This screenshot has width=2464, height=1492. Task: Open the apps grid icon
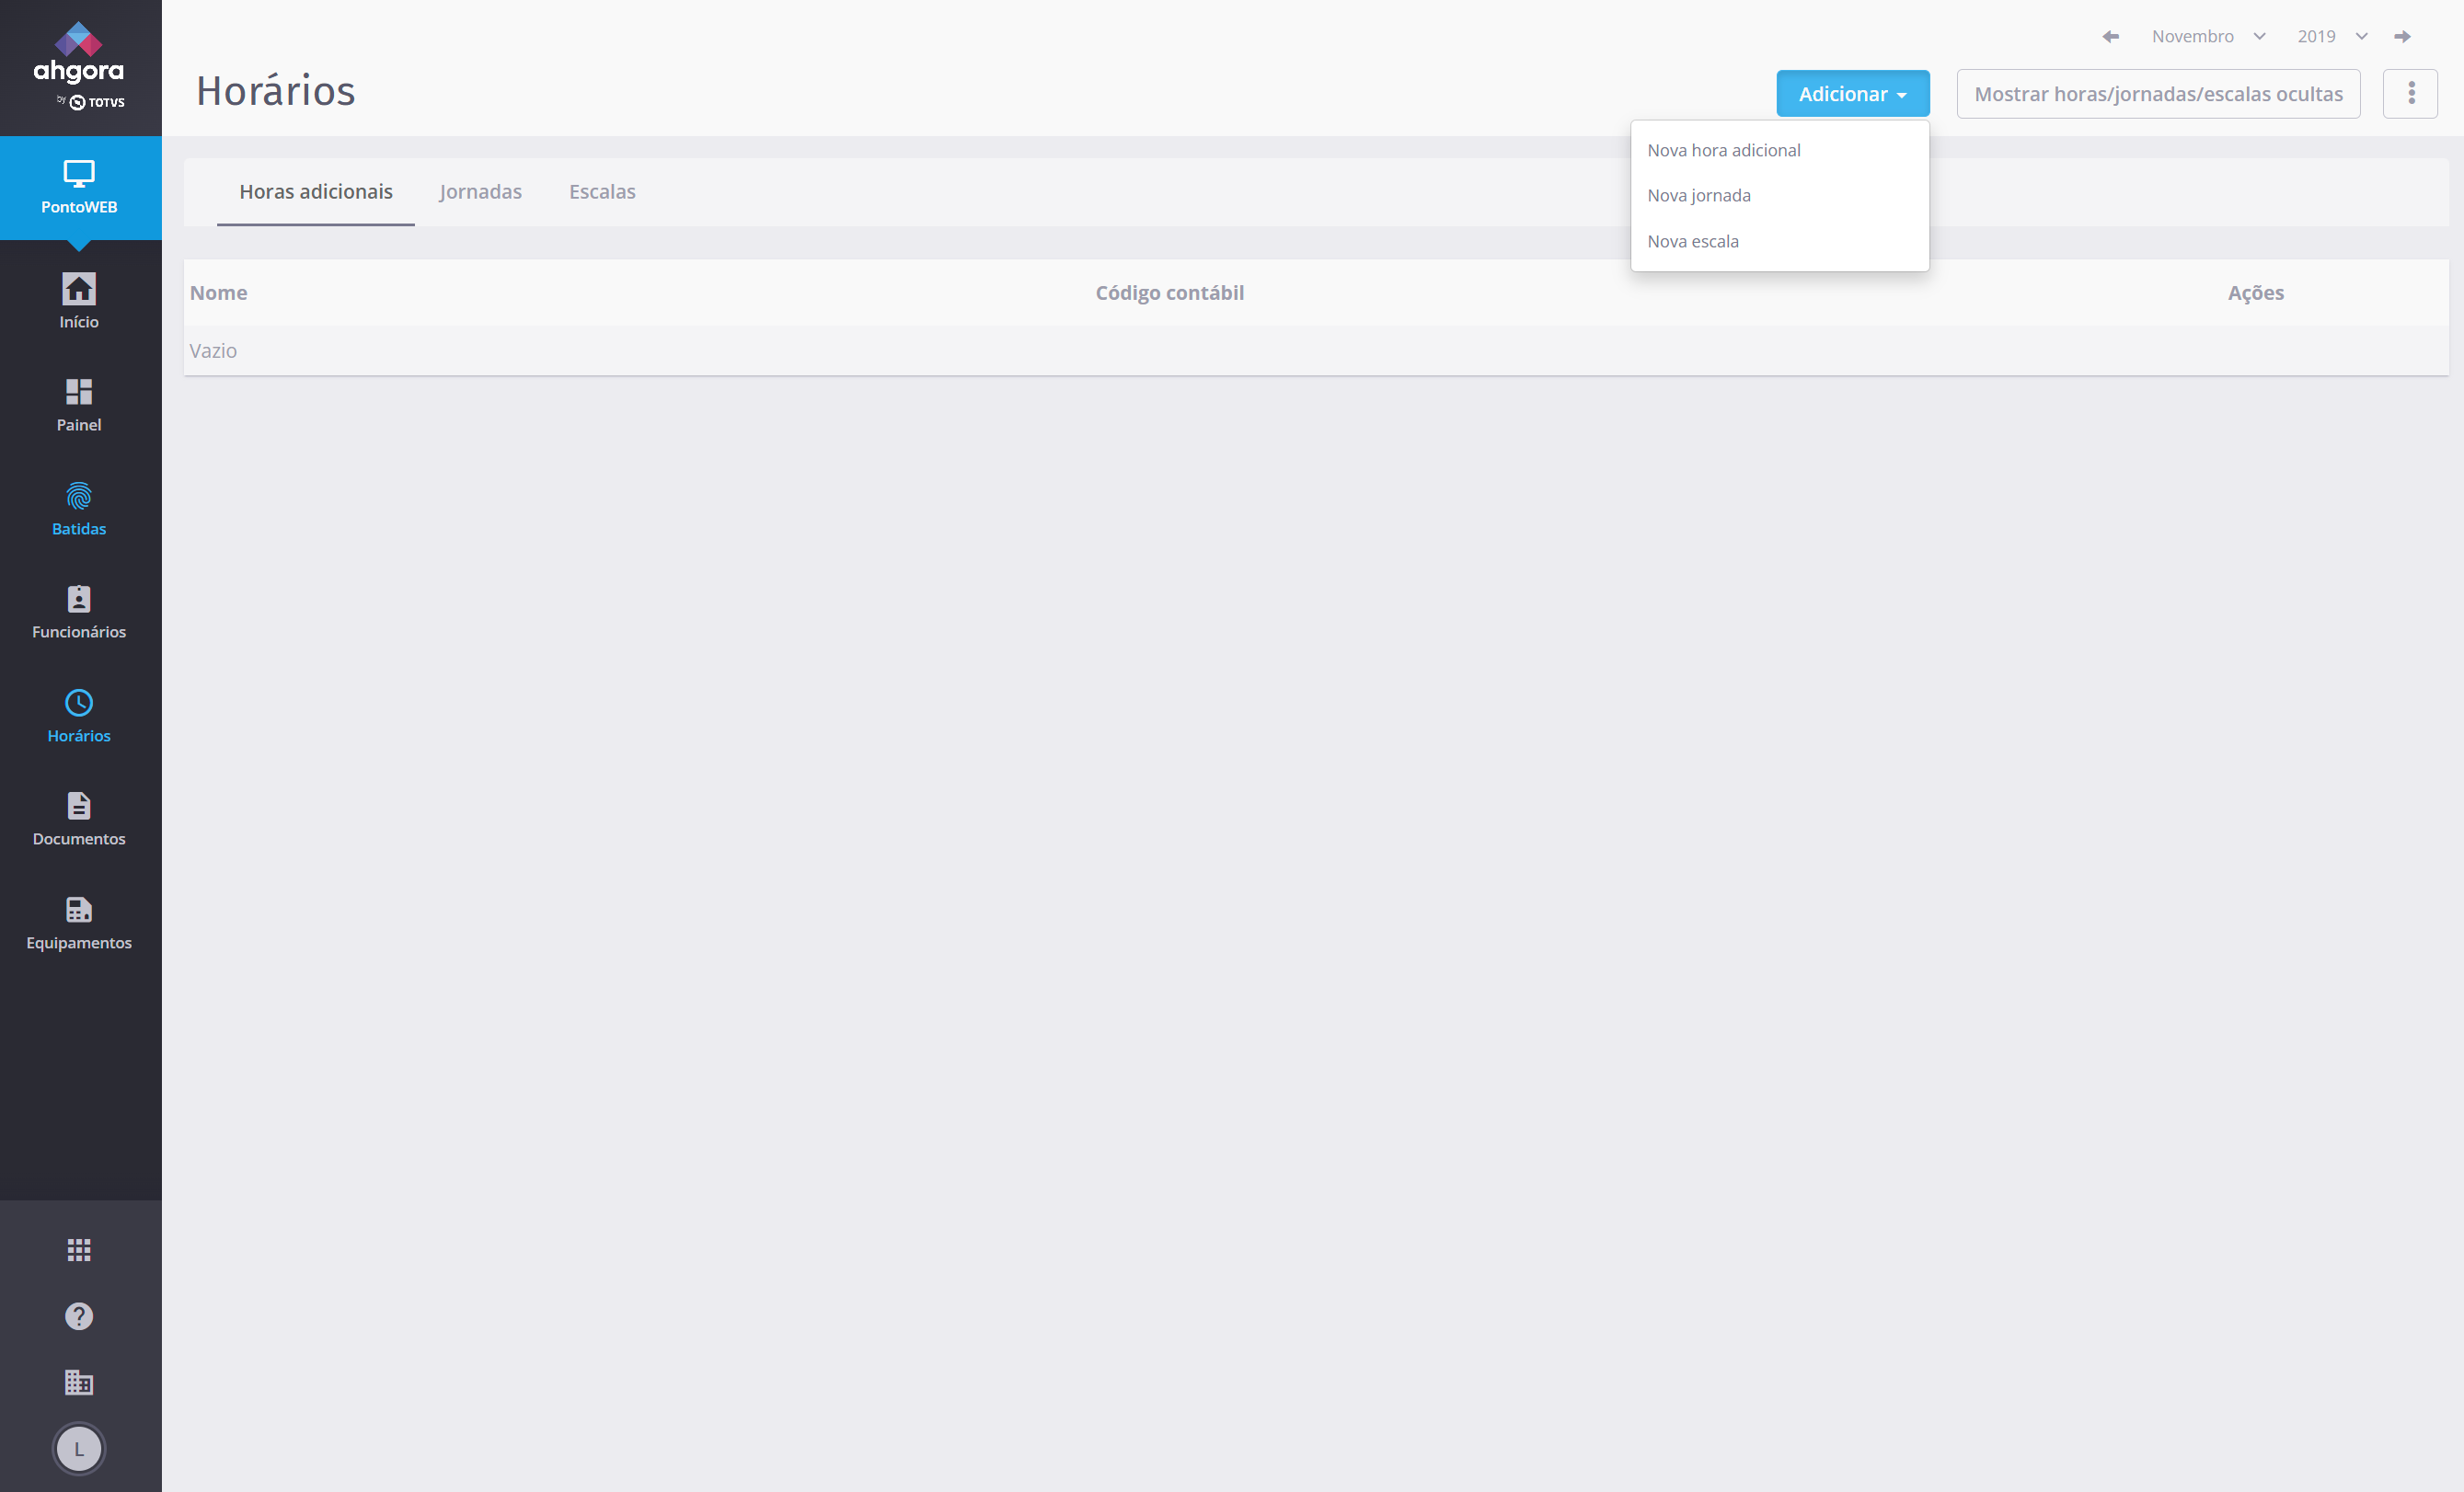79,1250
